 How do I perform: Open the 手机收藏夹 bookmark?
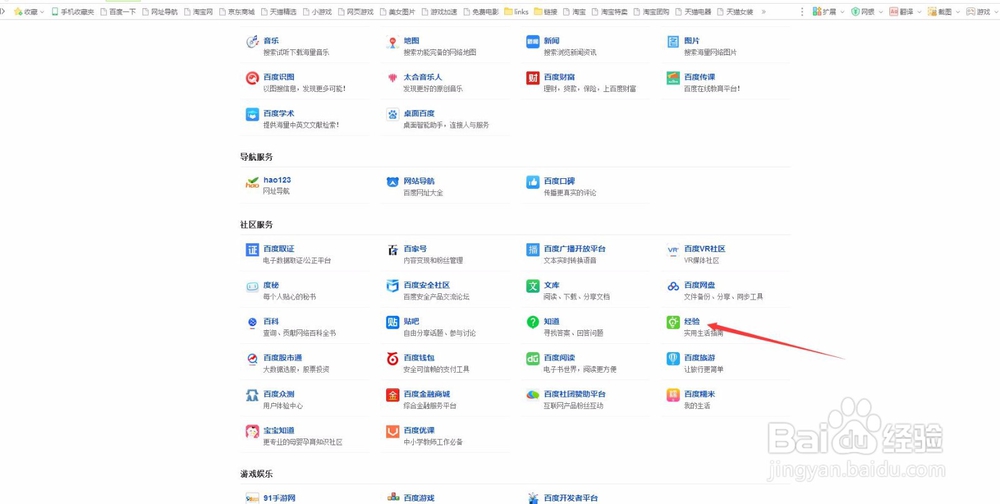(72, 11)
